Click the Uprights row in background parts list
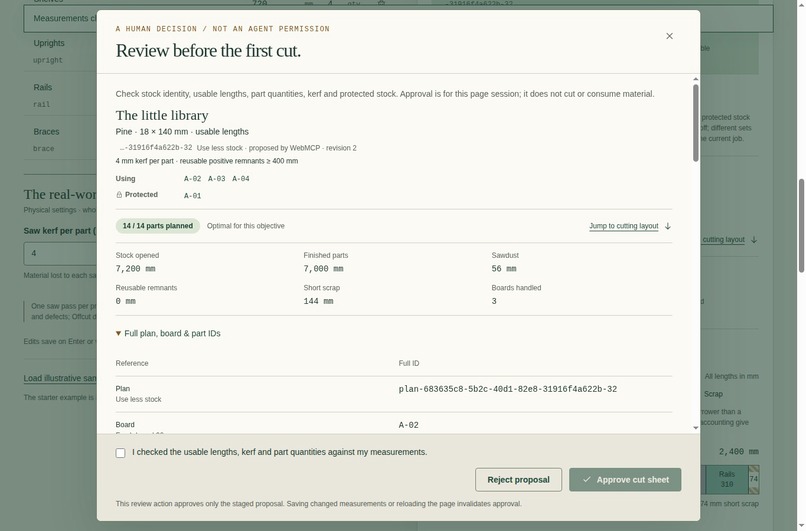 (x=60, y=51)
